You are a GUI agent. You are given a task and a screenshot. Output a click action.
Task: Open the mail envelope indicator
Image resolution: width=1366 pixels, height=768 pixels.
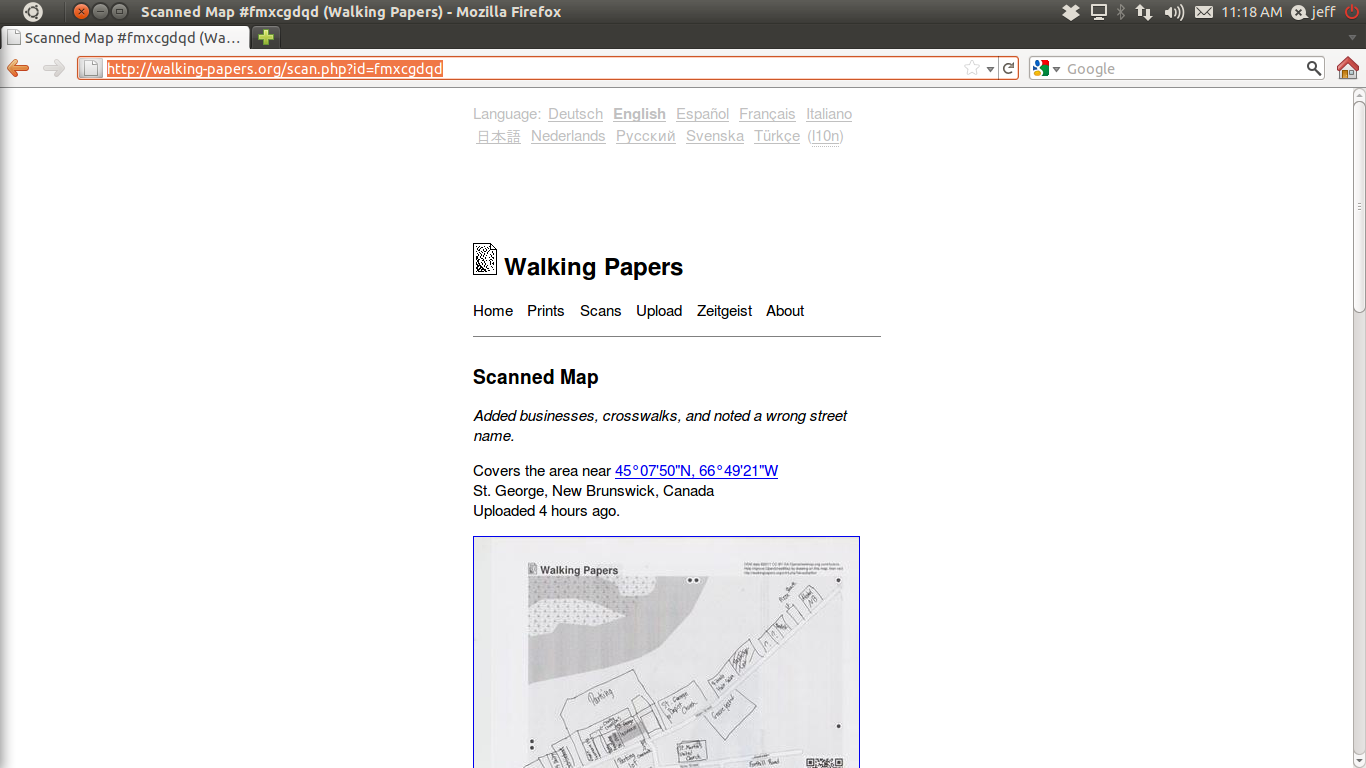coord(1204,12)
